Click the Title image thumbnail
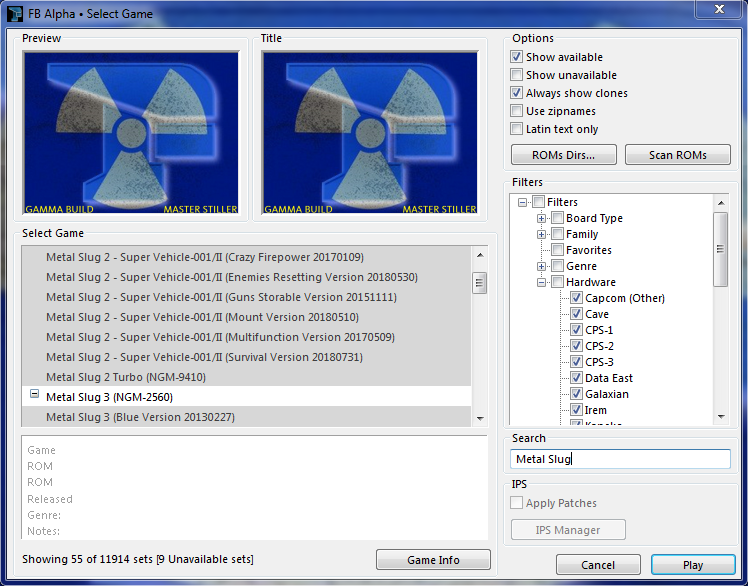 [370, 133]
